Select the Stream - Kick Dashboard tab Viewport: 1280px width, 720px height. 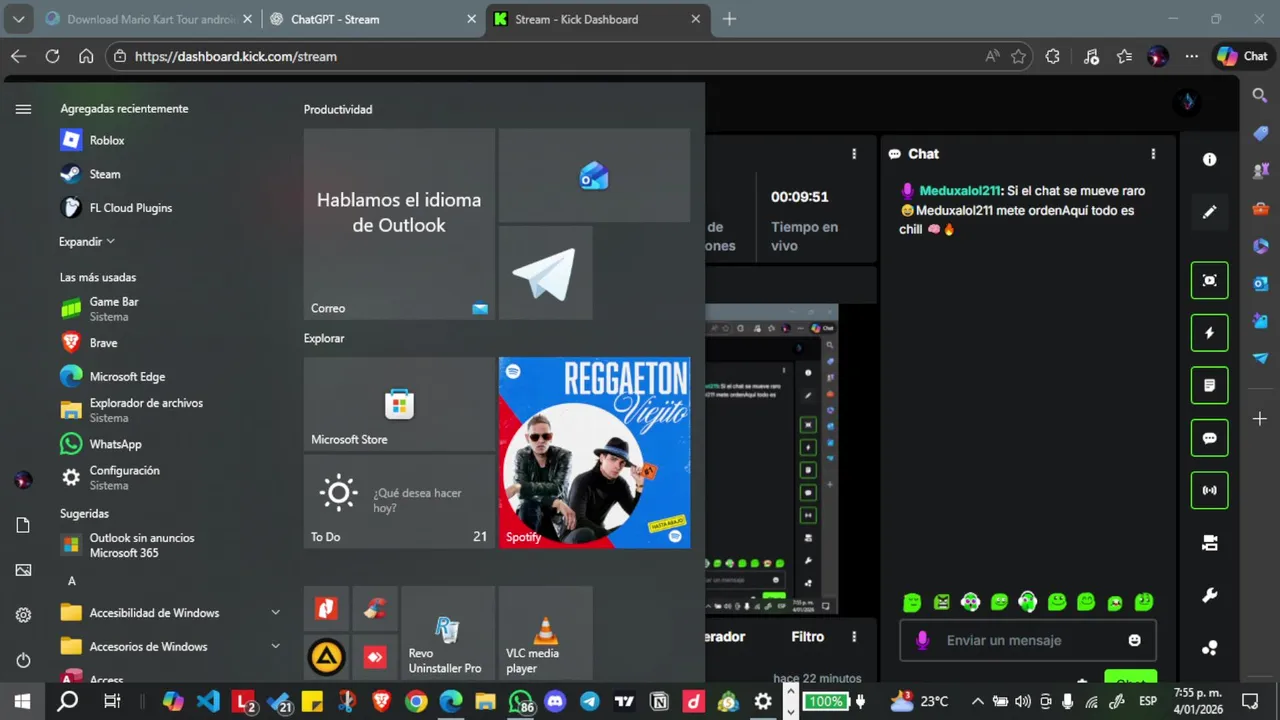tap(598, 19)
